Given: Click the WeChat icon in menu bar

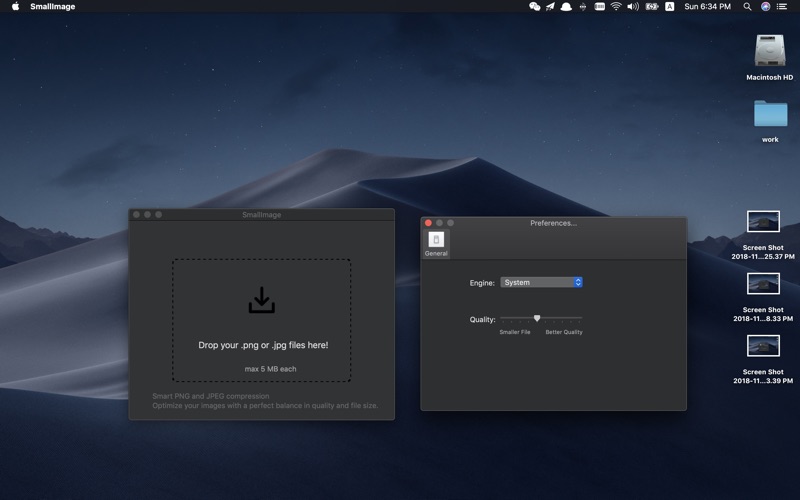Looking at the screenshot, I should pos(534,7).
